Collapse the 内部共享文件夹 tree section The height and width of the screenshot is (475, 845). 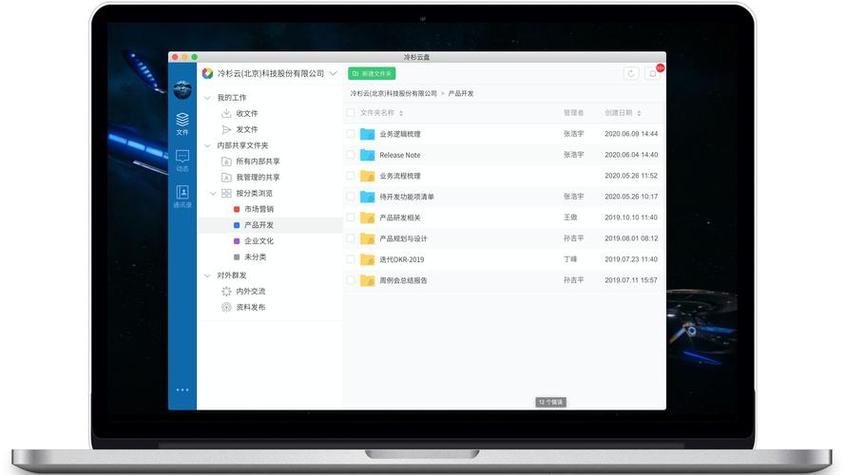[x=207, y=146]
